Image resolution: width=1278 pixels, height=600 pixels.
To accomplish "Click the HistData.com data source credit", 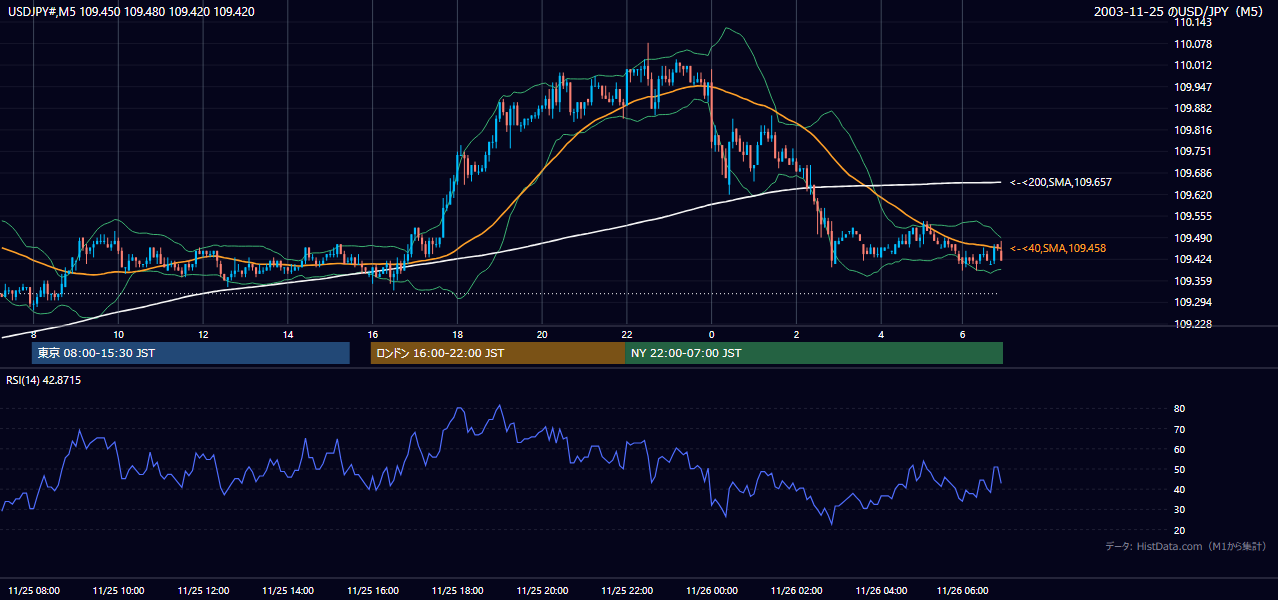I will [x=1186, y=546].
